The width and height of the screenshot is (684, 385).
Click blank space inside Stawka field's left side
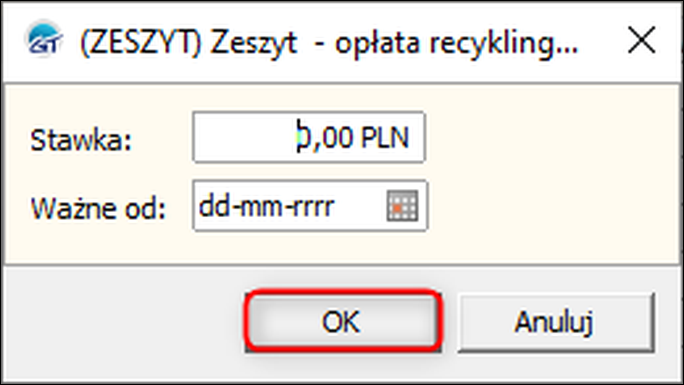coord(244,137)
